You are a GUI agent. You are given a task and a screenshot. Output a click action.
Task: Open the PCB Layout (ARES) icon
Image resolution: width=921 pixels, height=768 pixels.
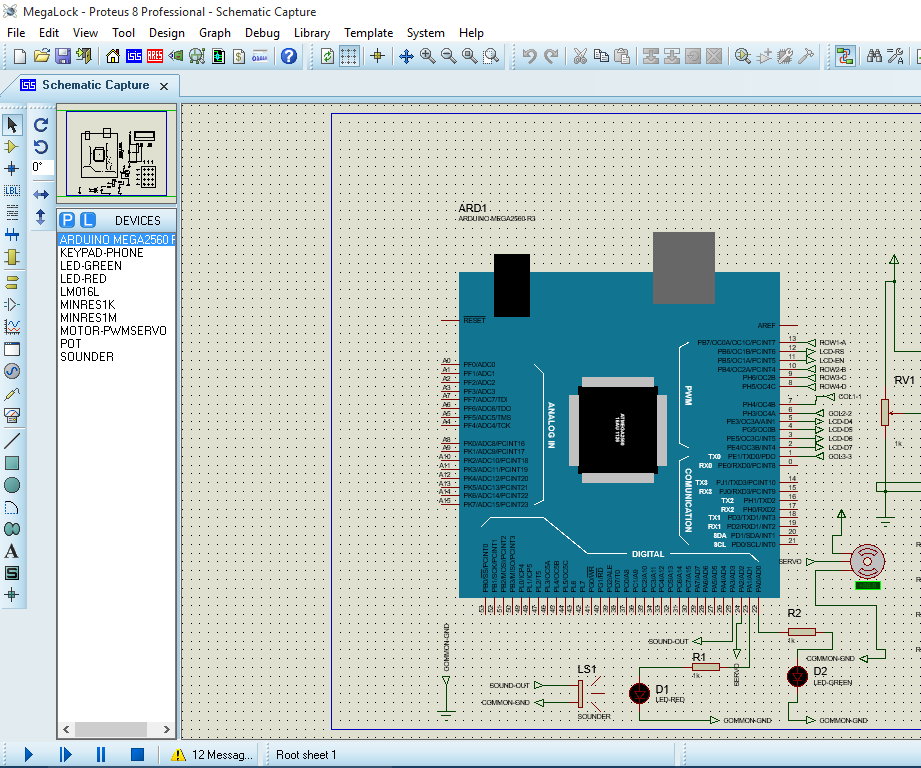point(155,56)
